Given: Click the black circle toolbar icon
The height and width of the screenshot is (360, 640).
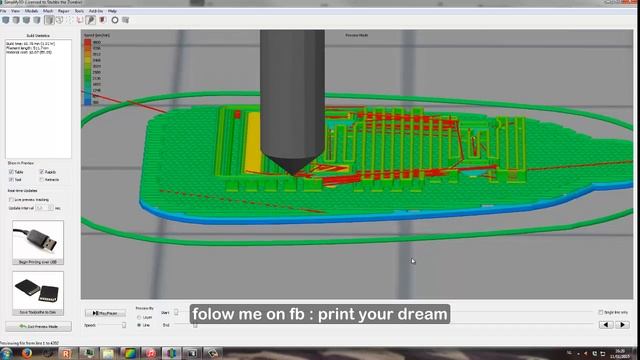Looking at the screenshot, I should click(x=115, y=20).
